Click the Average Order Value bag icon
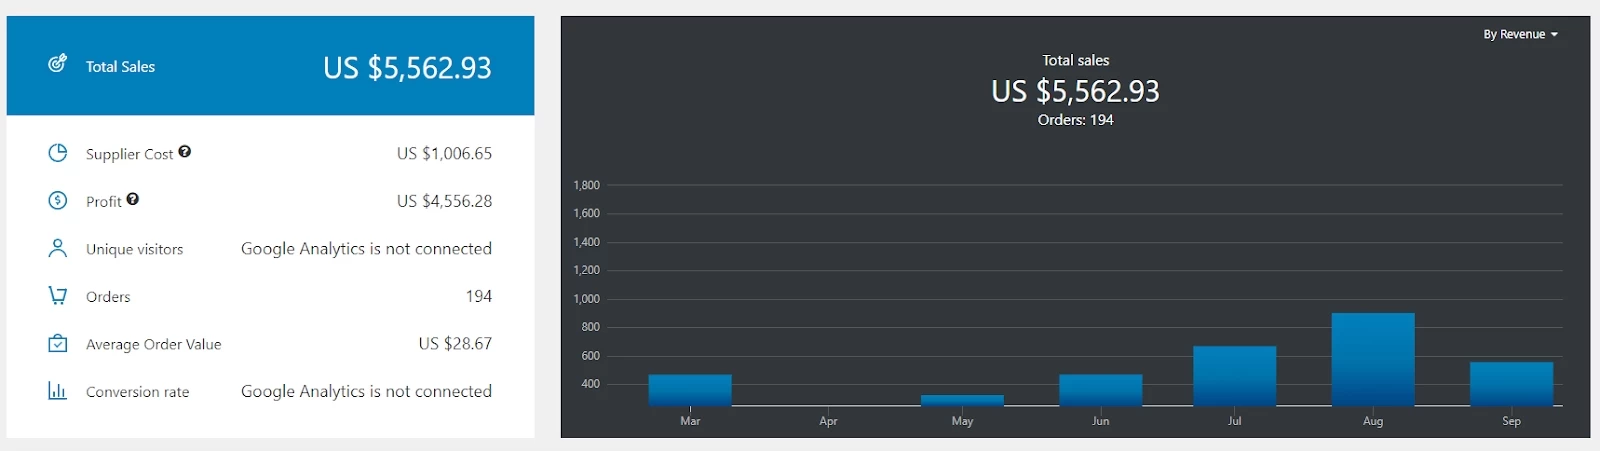Viewport: 1600px width, 451px height. [58, 344]
